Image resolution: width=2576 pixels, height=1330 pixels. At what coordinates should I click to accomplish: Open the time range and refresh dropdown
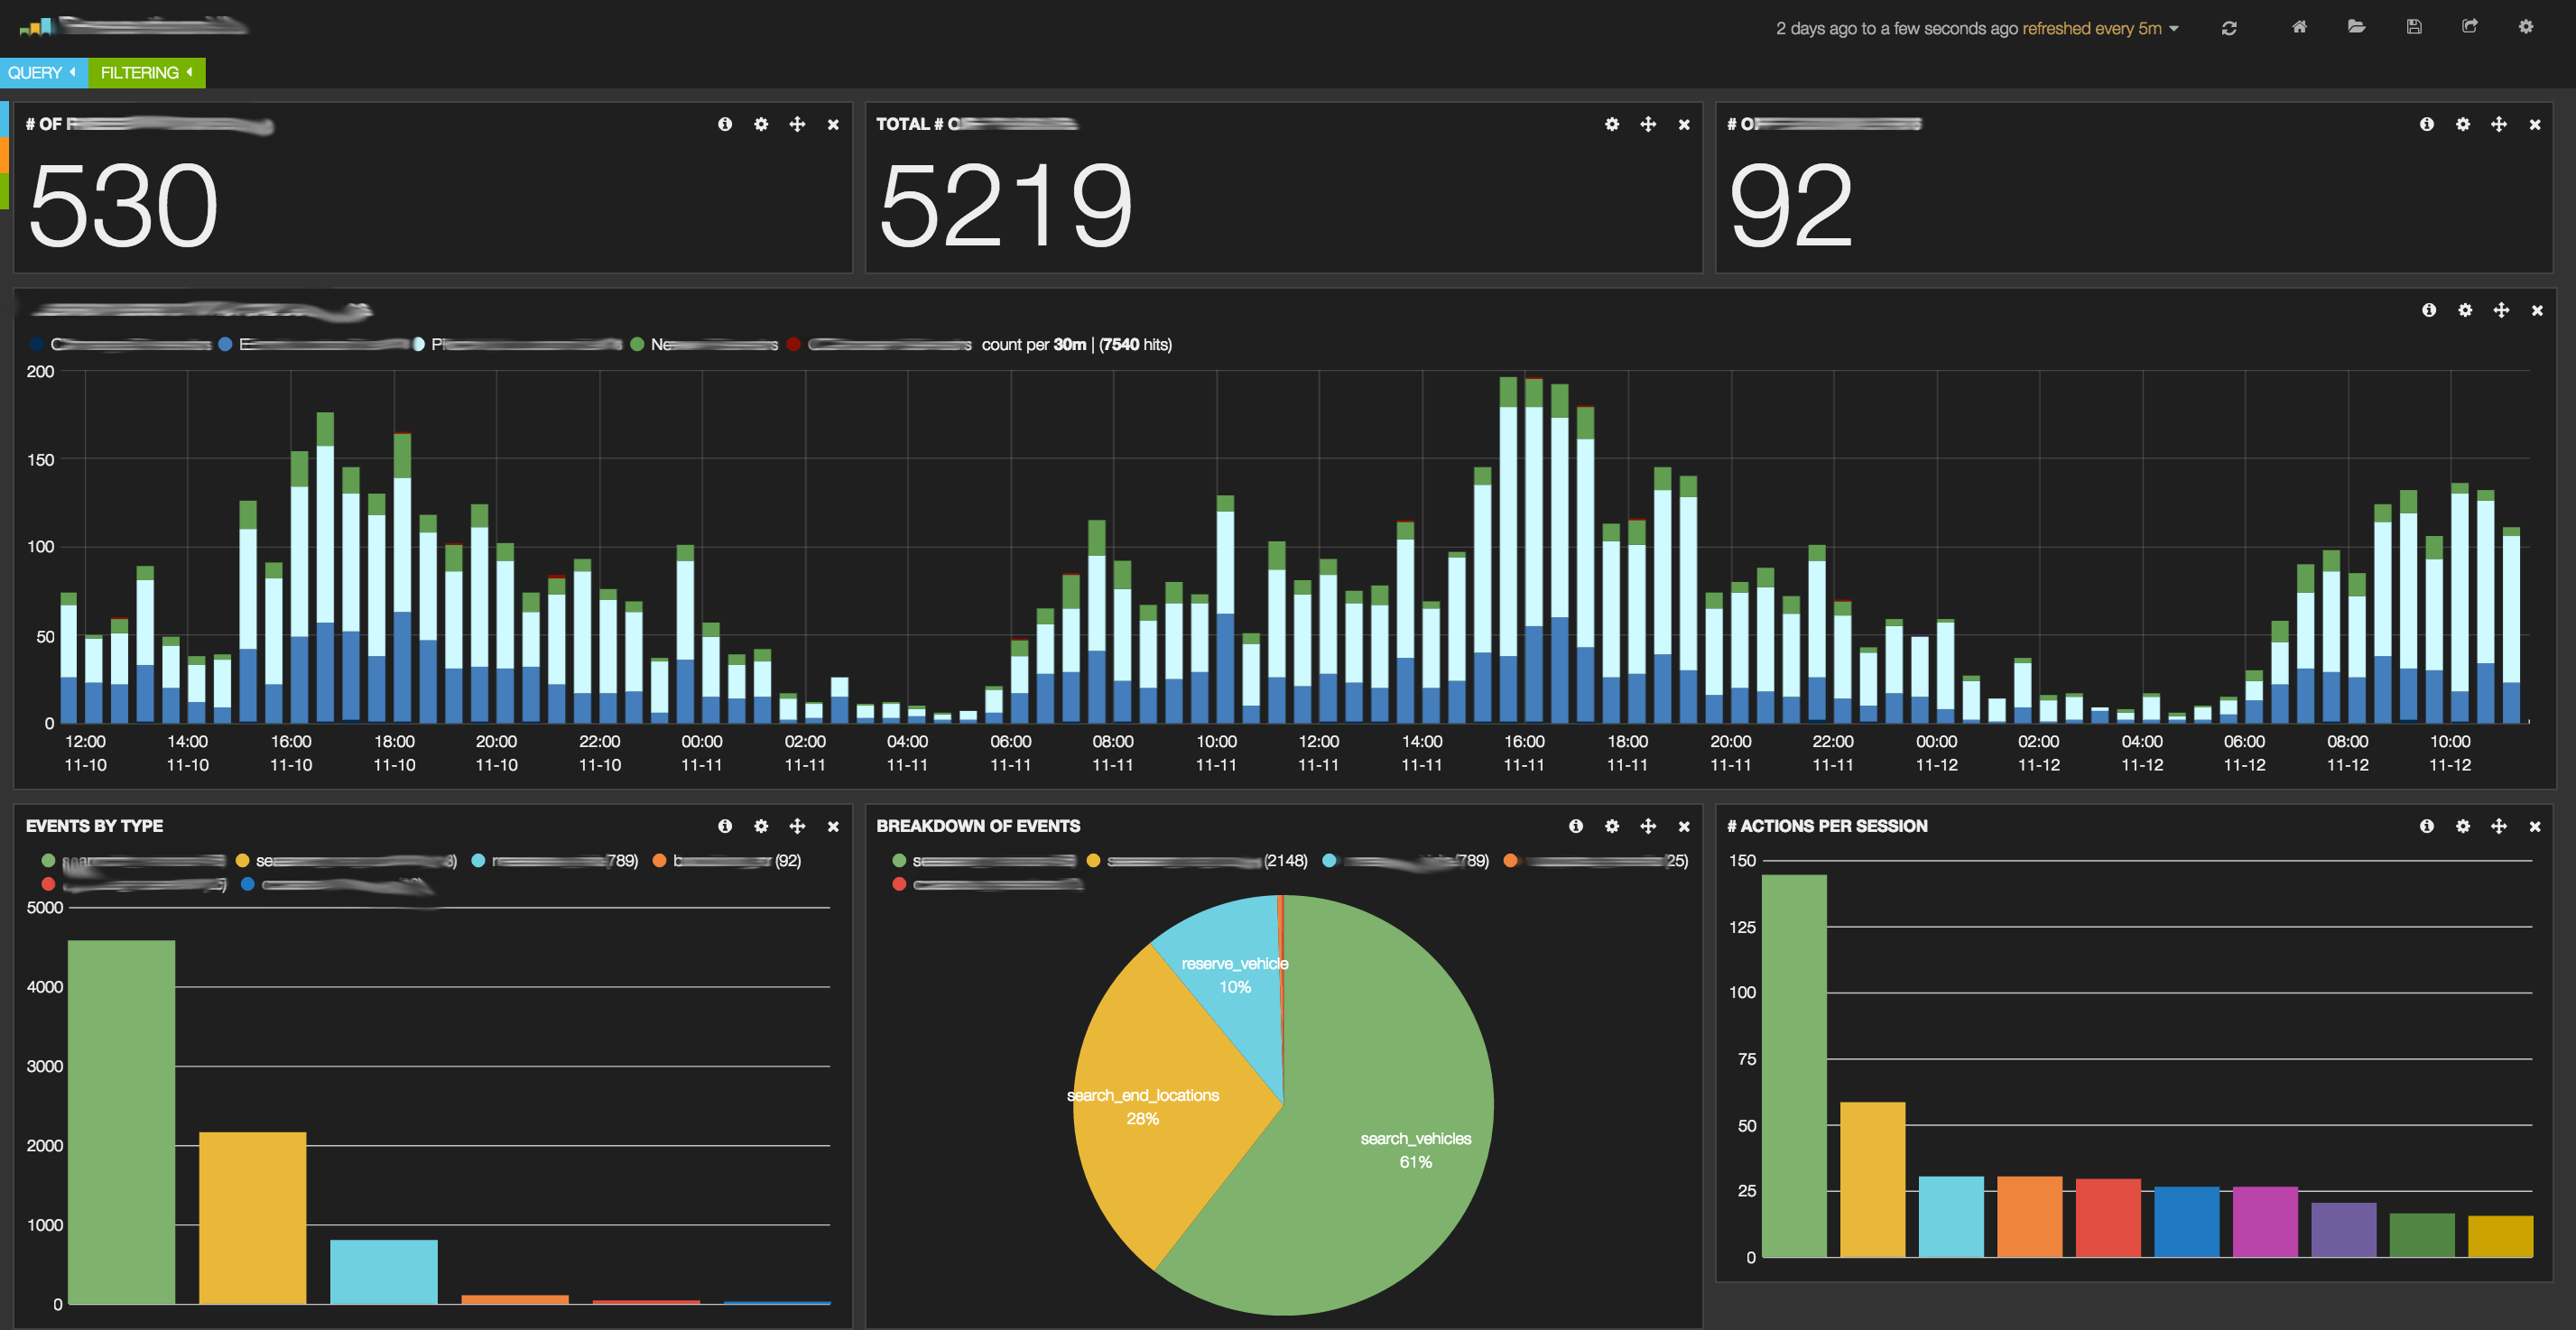click(x=1977, y=28)
